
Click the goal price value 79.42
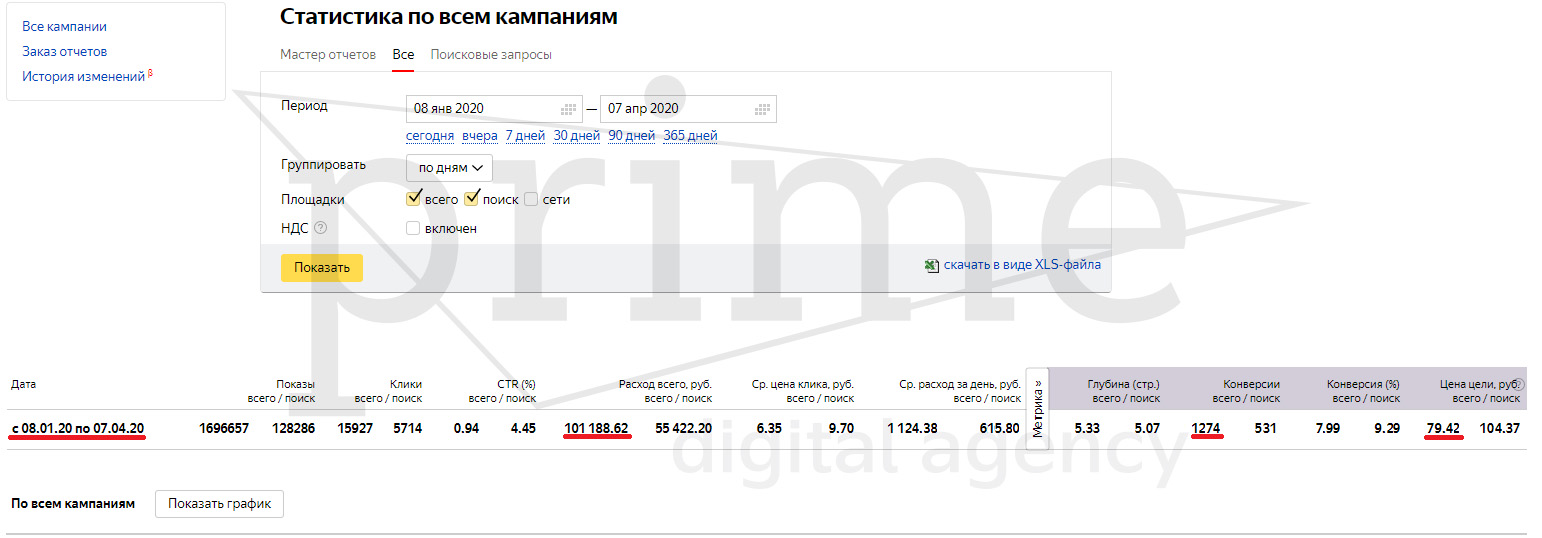[1445, 429]
